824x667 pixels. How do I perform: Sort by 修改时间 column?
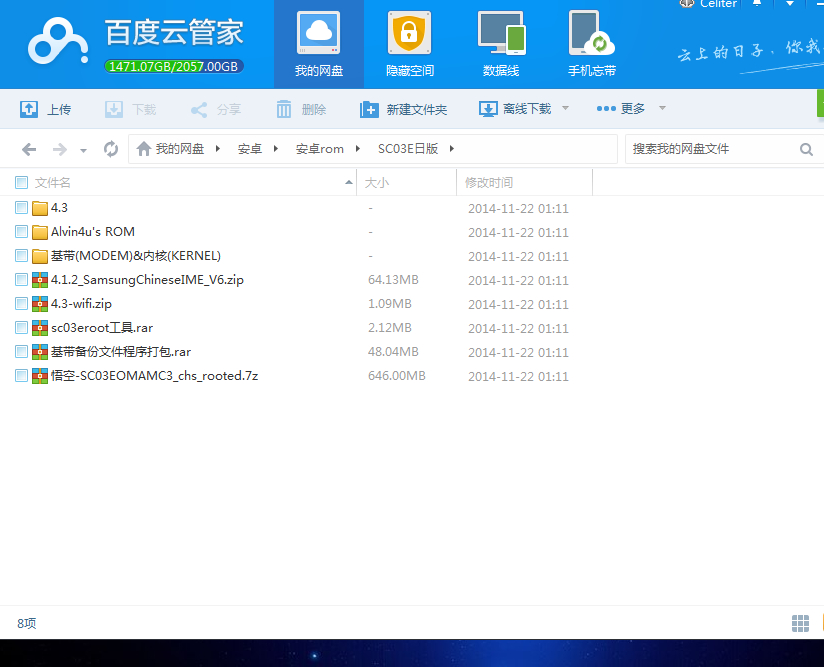[x=489, y=182]
